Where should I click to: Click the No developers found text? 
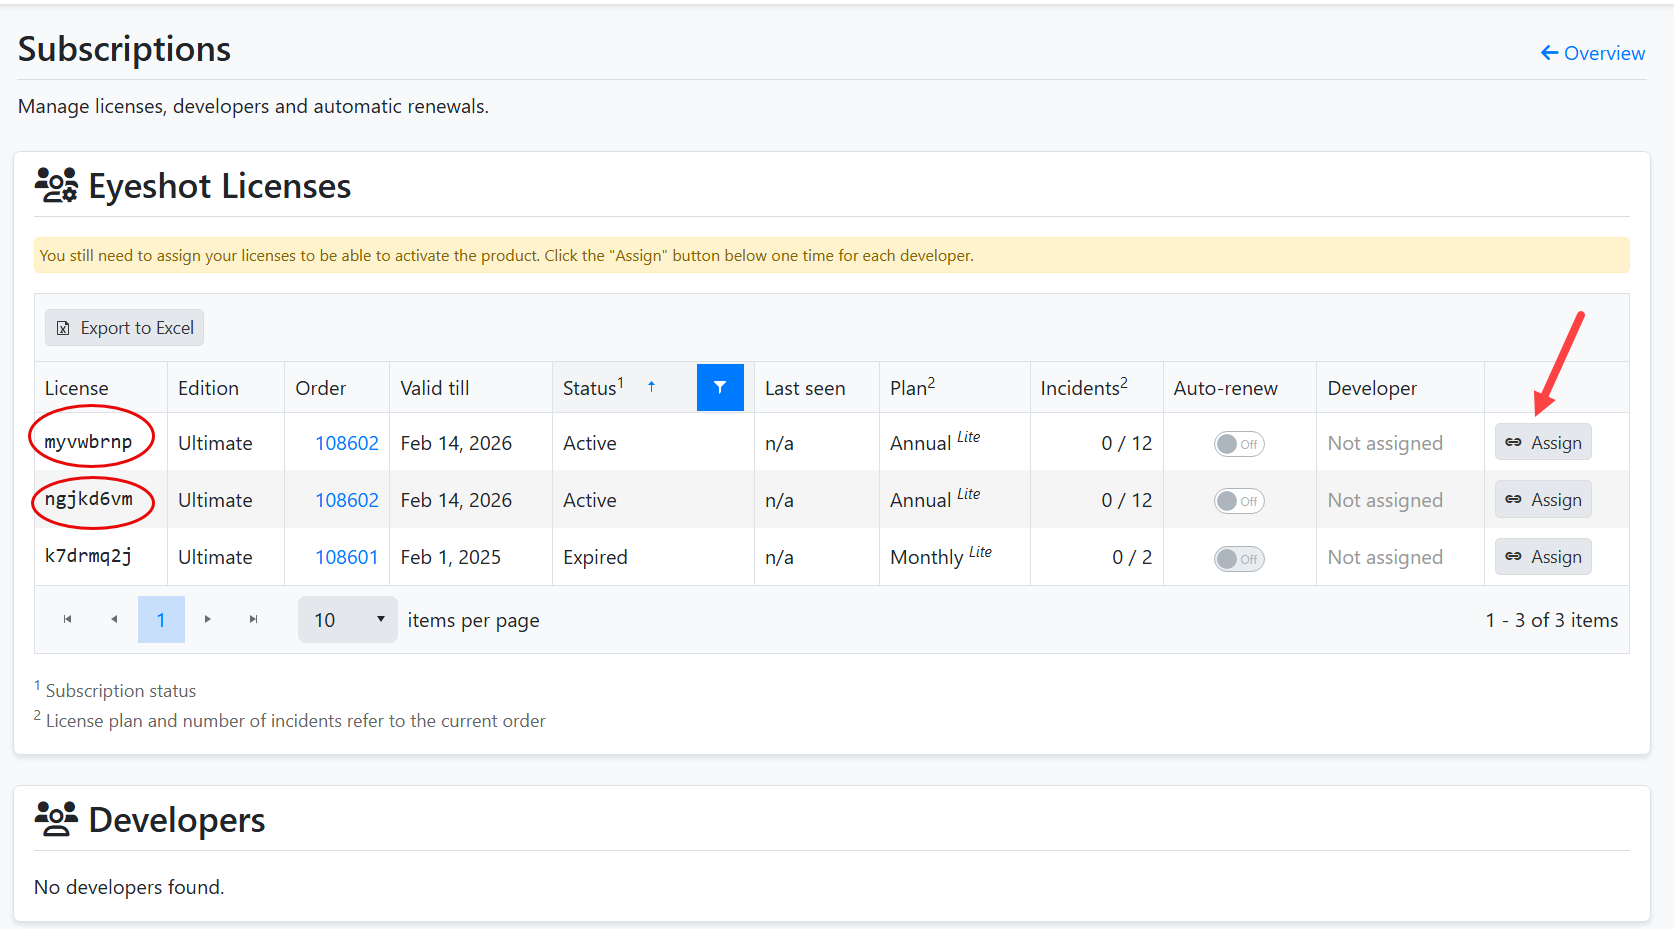coord(129,887)
